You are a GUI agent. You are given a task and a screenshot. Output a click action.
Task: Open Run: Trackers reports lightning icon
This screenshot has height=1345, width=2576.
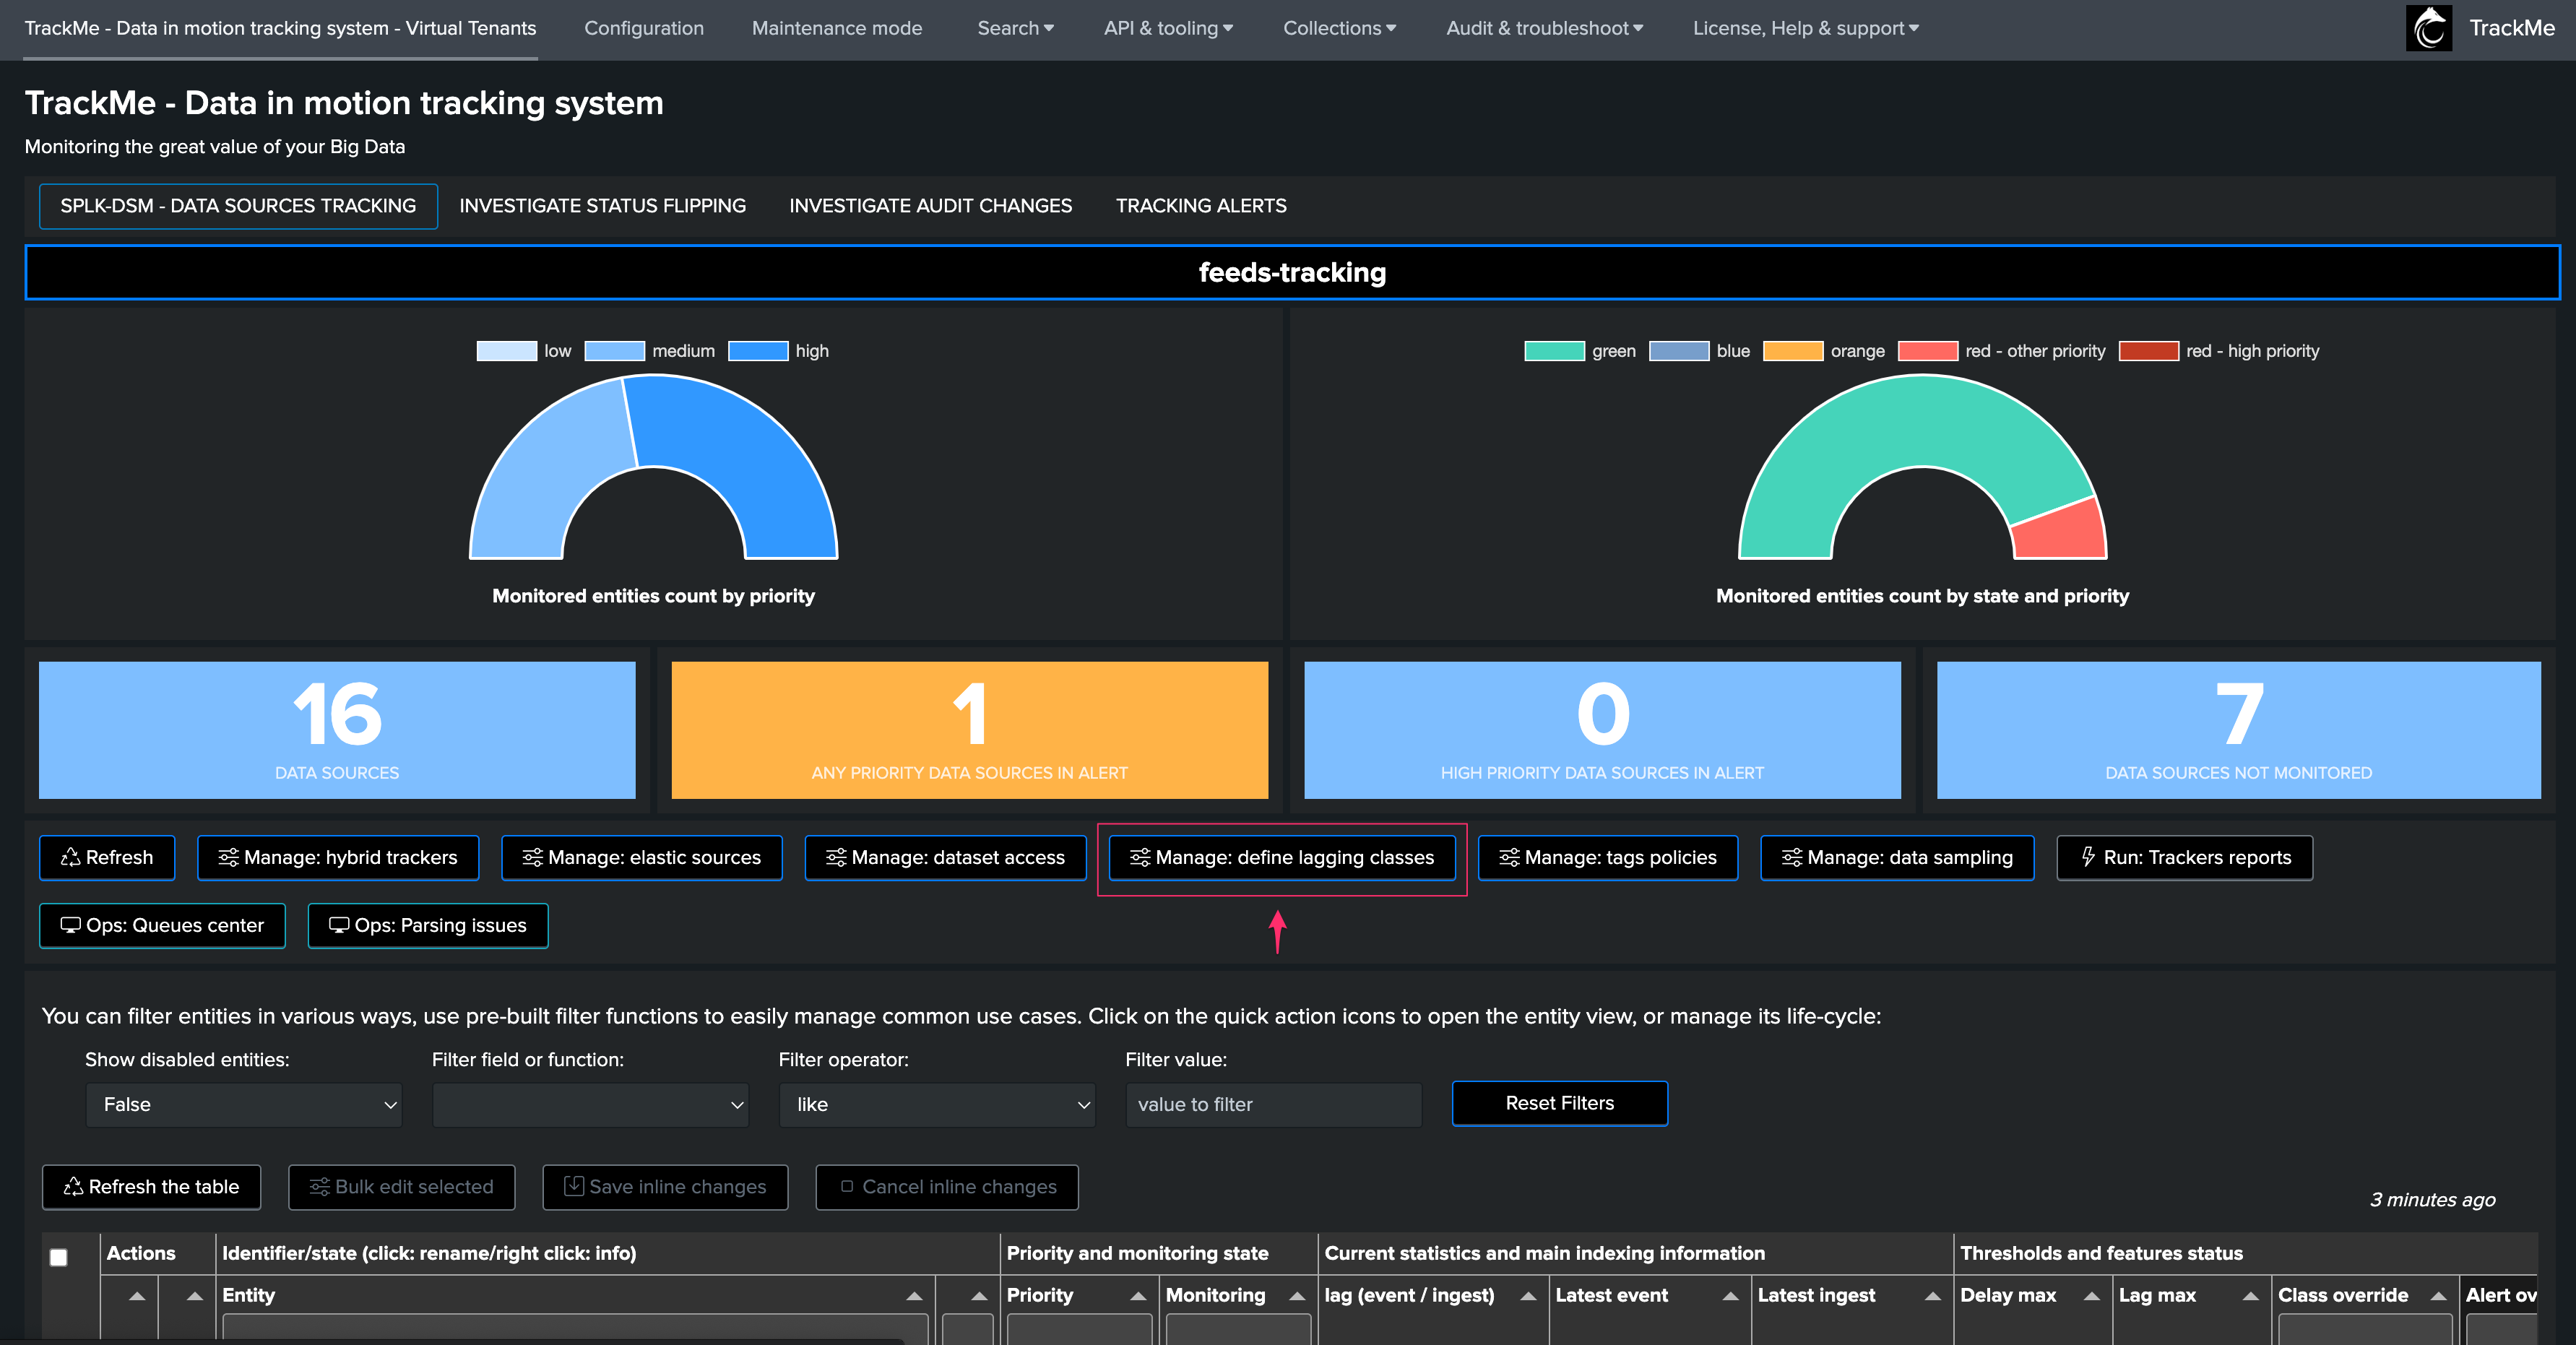click(2088, 856)
